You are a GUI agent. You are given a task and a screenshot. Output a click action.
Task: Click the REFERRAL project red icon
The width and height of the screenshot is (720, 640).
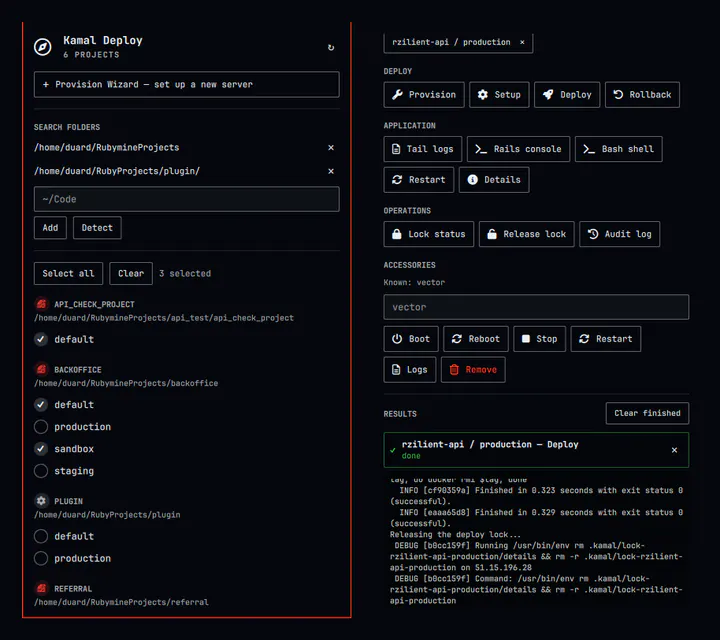[x=41, y=588]
